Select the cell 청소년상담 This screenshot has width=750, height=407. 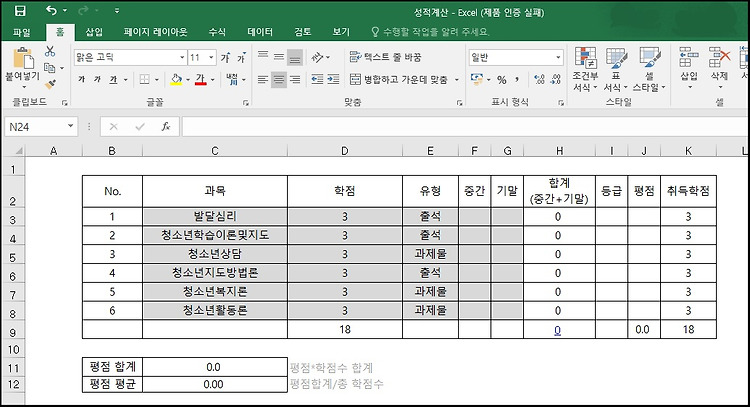(x=215, y=254)
